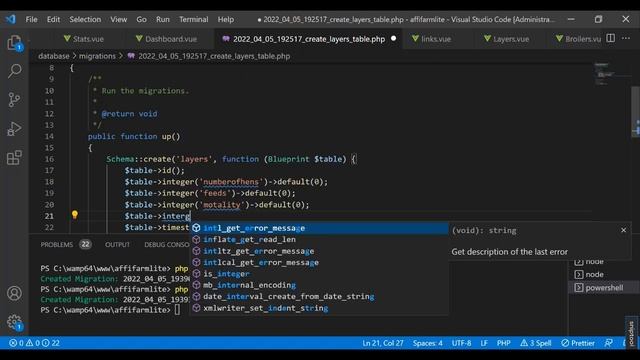
Task: Click errors and warnings count in status bar
Action: click(34, 343)
